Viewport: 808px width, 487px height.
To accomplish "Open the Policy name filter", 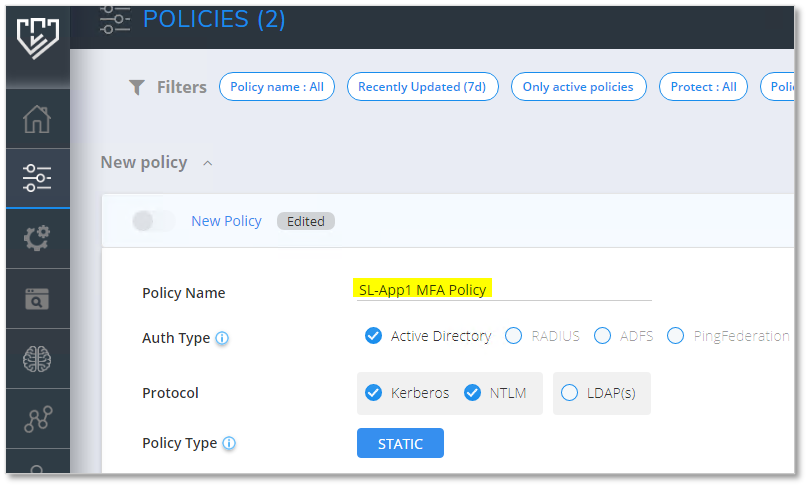I will (x=277, y=87).
